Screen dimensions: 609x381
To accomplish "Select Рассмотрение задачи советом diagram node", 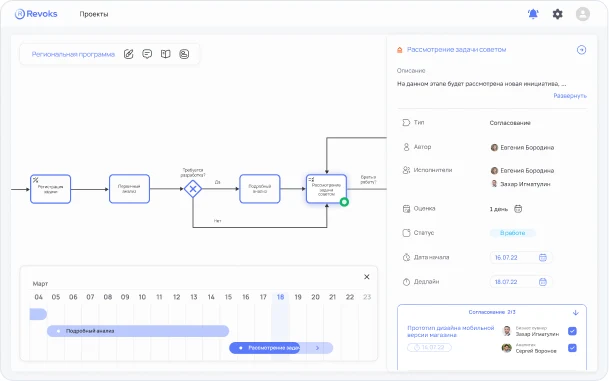I will tap(326, 189).
